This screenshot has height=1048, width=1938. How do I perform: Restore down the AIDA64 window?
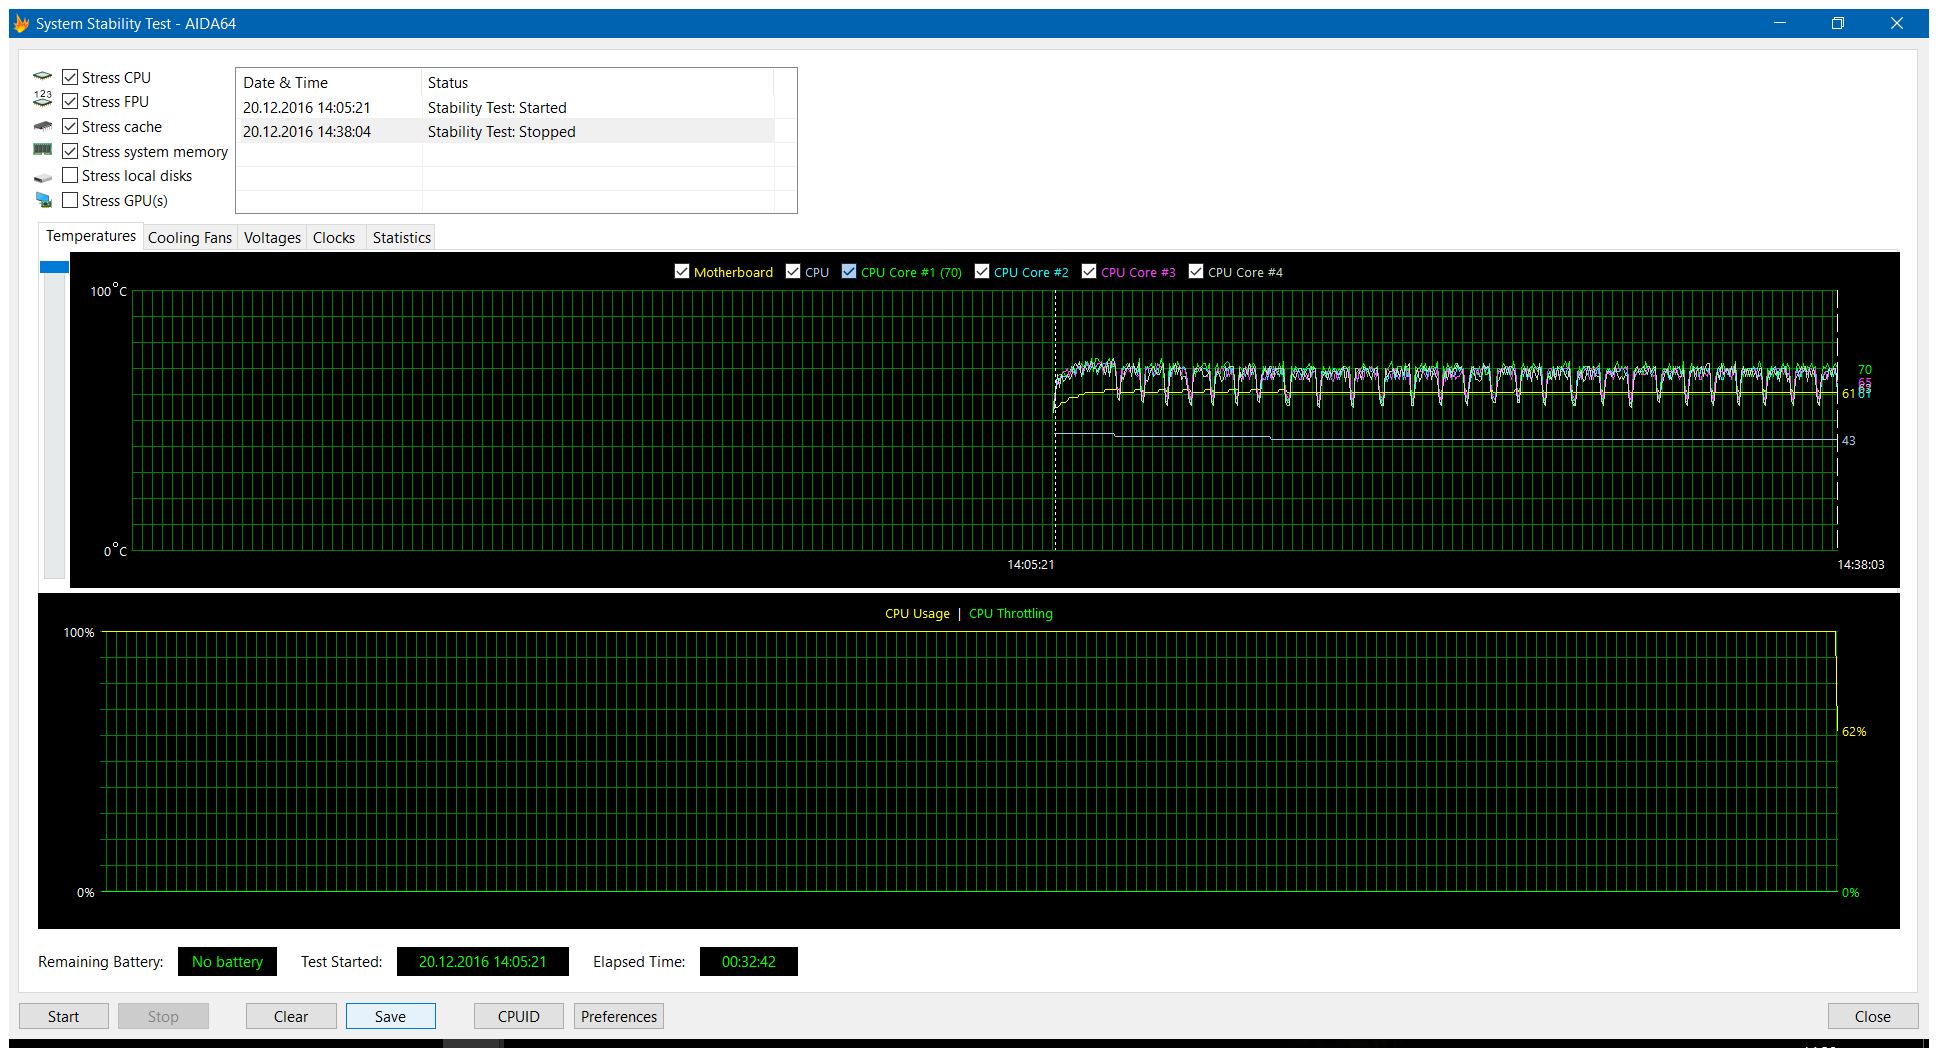pyautogui.click(x=1837, y=23)
